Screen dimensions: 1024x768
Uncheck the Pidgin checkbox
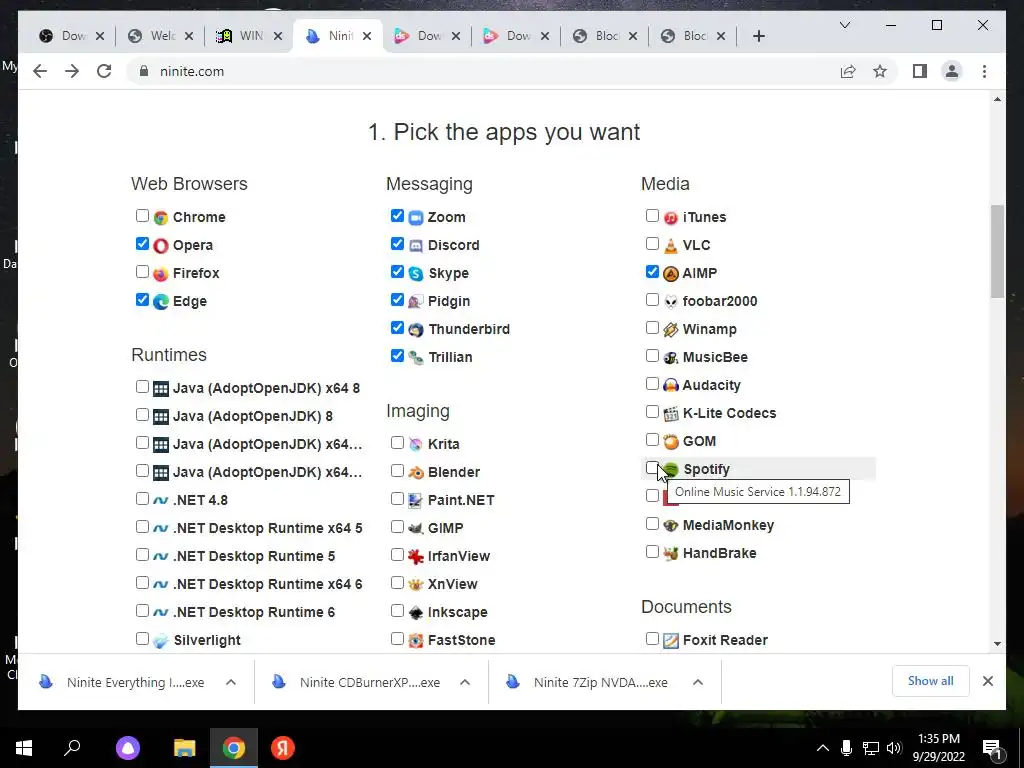397,300
